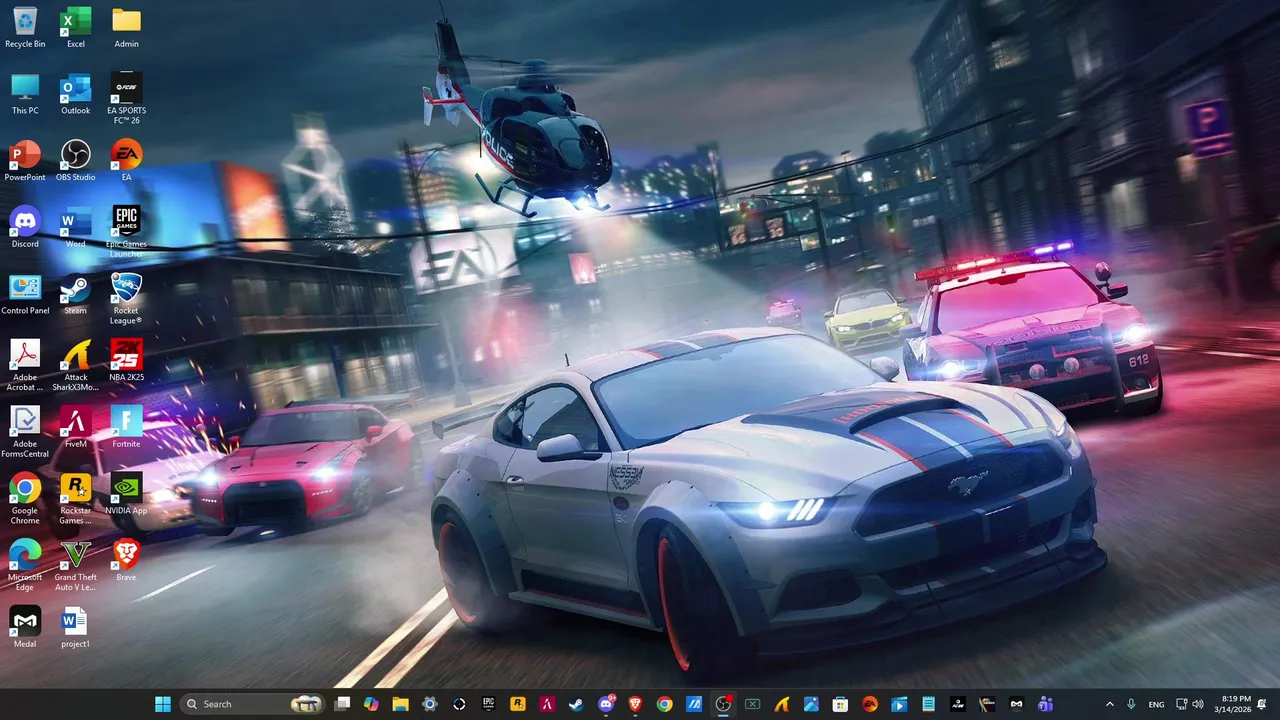Select the Control Panel desktop icon
The height and width of the screenshot is (720, 1280).
25,294
